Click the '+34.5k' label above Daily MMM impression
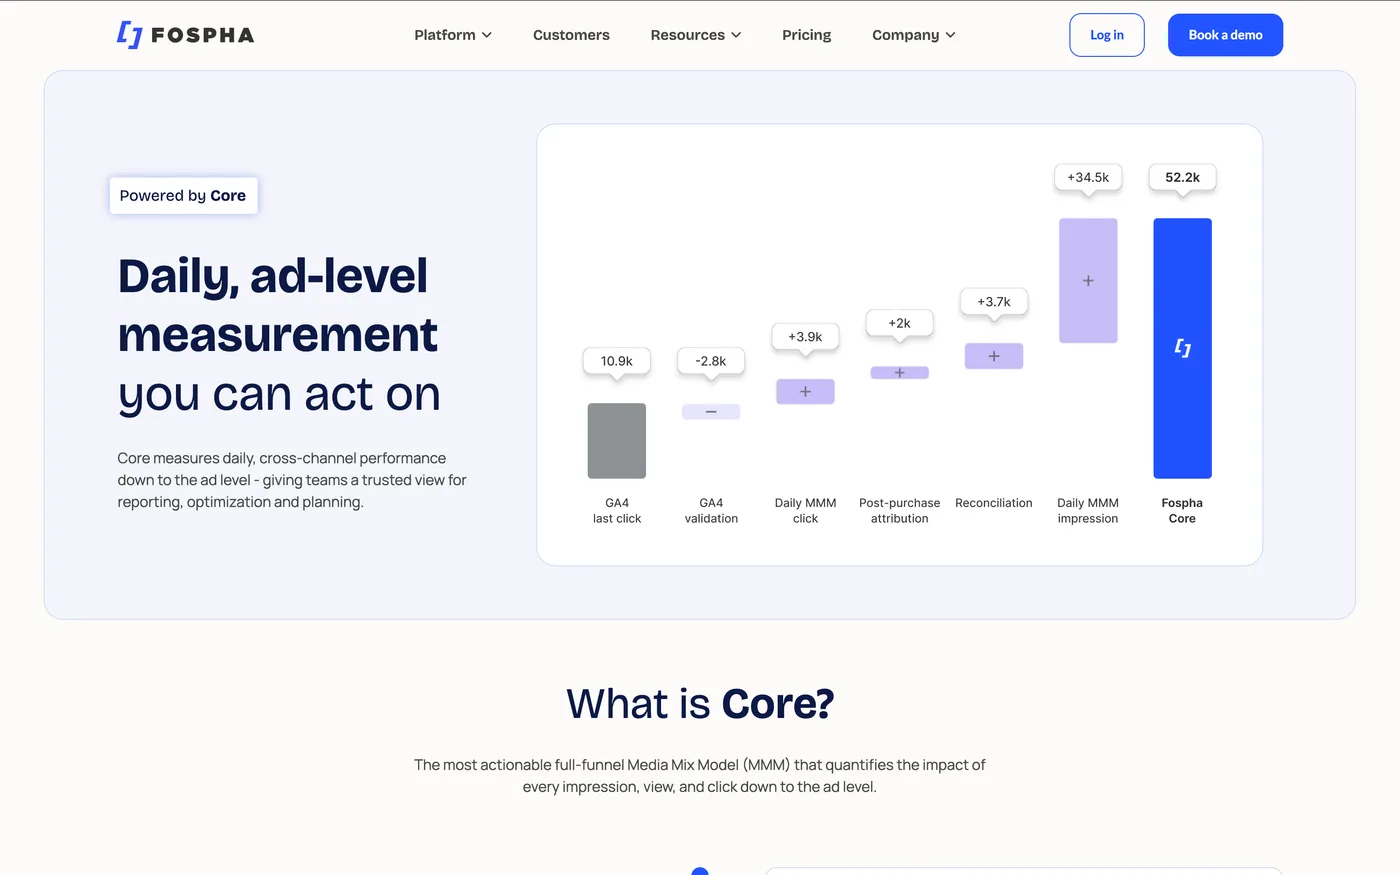This screenshot has height=875, width=1400. pyautogui.click(x=1087, y=177)
